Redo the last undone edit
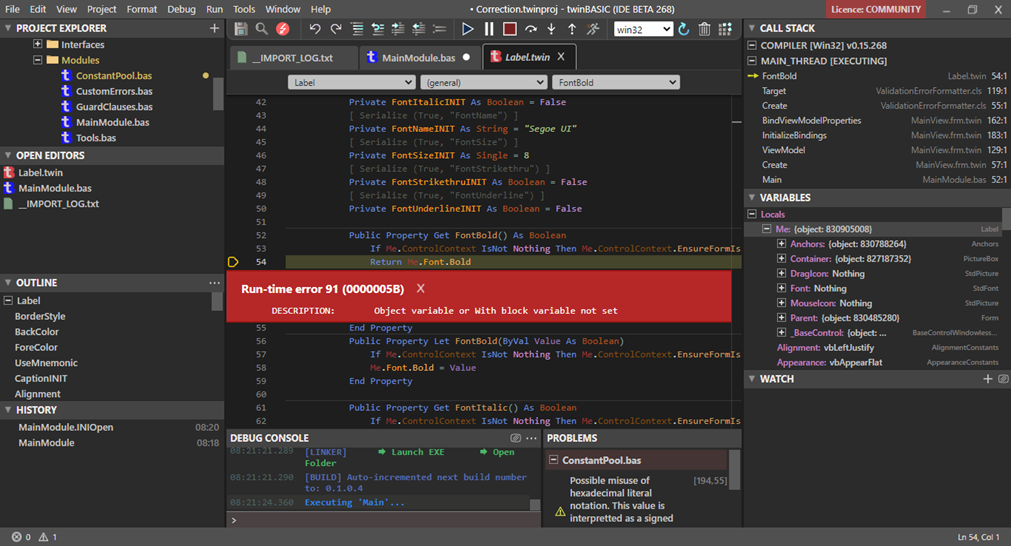 coord(336,29)
